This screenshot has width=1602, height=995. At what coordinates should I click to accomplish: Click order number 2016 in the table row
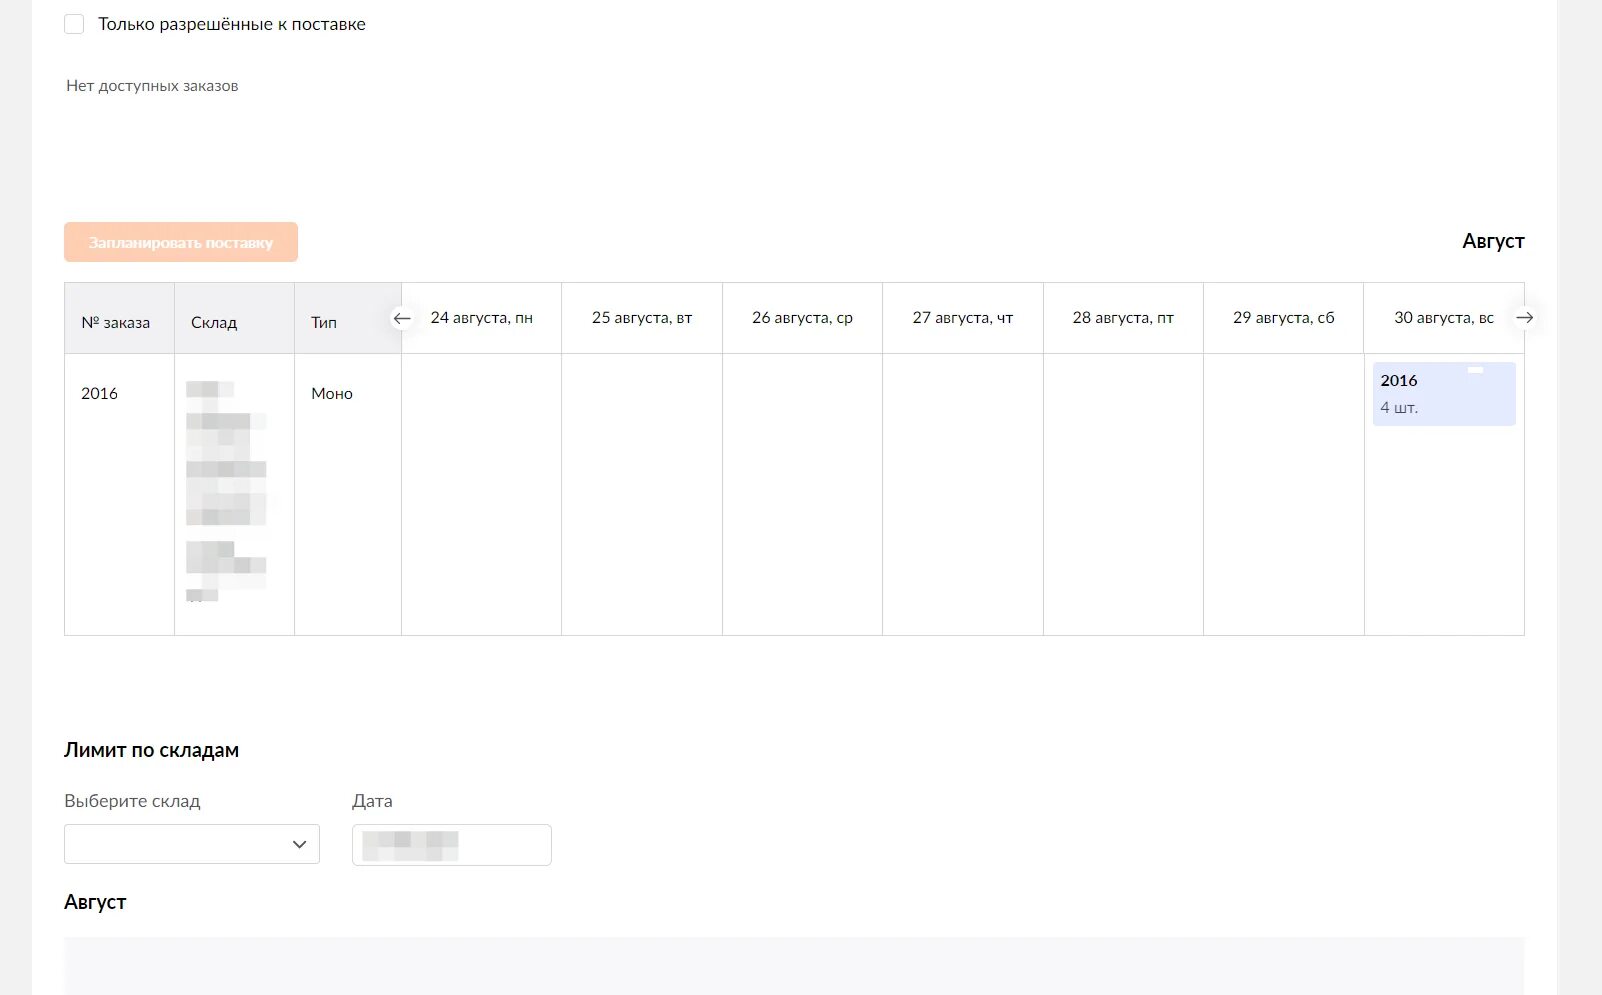click(99, 394)
